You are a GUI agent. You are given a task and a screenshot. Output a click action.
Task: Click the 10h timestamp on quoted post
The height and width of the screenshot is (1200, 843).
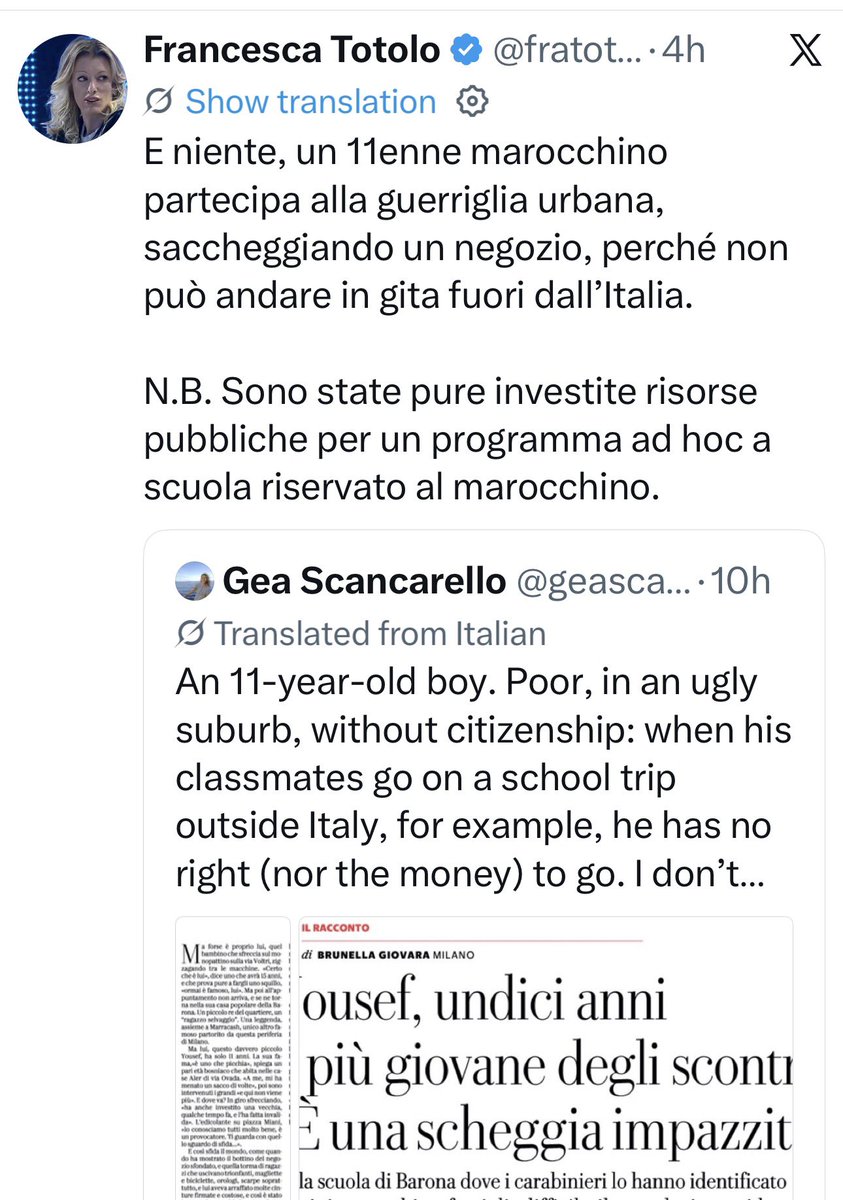tap(744, 582)
